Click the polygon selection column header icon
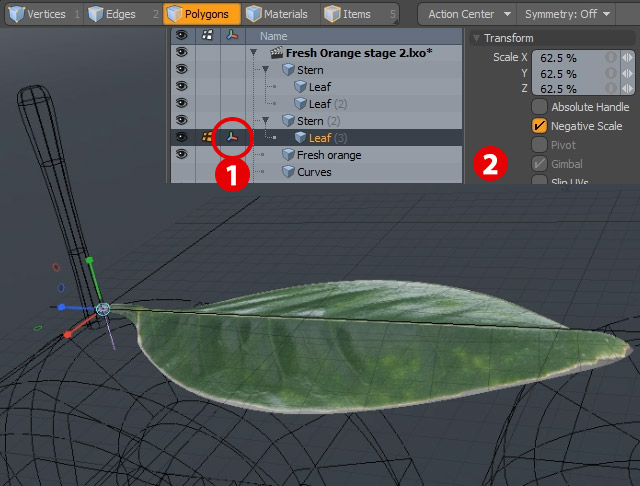 tap(207, 36)
